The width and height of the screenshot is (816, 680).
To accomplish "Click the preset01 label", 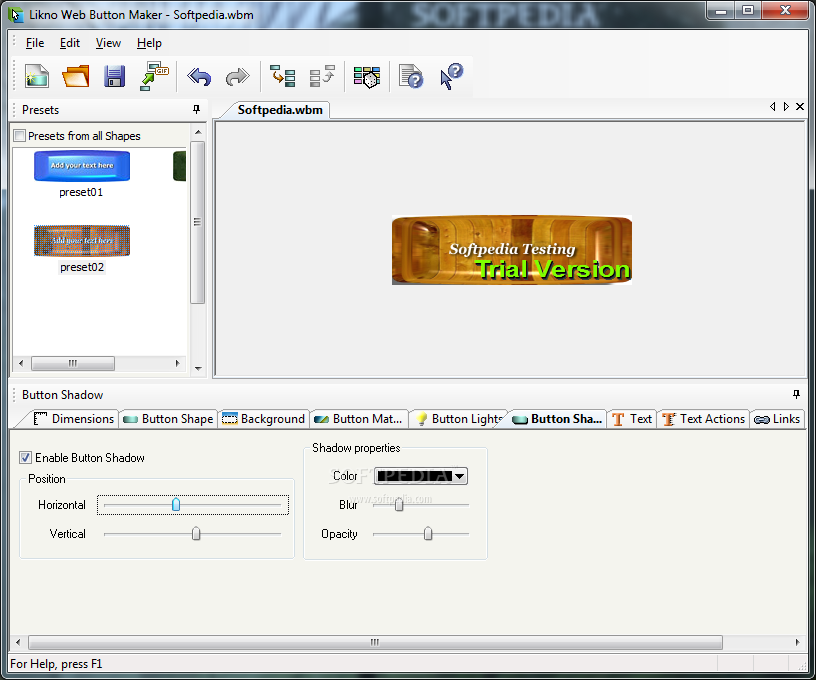I will [81, 193].
